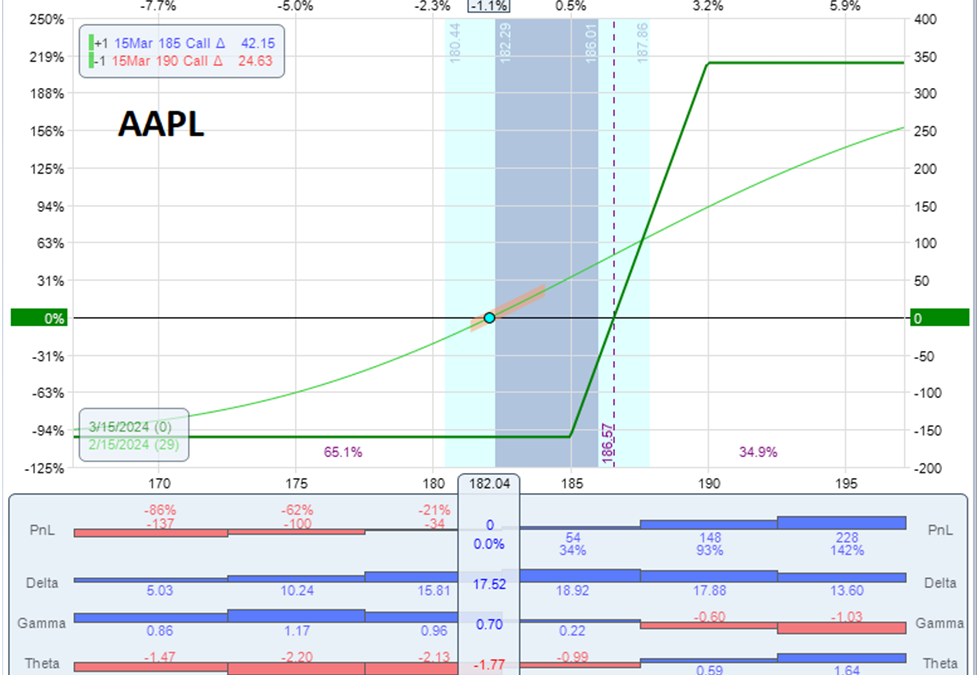This screenshot has width=979, height=675.
Task: Click the 186.57 breakeven line label
Action: click(x=607, y=441)
